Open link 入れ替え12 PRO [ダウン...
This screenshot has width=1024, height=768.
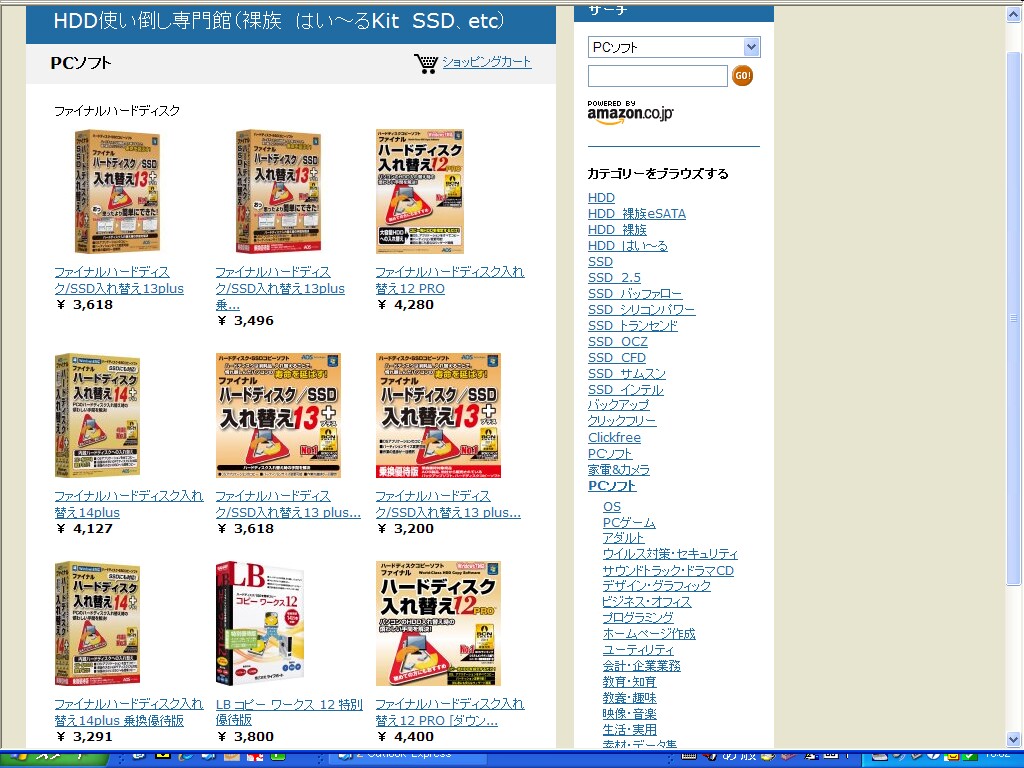click(450, 712)
